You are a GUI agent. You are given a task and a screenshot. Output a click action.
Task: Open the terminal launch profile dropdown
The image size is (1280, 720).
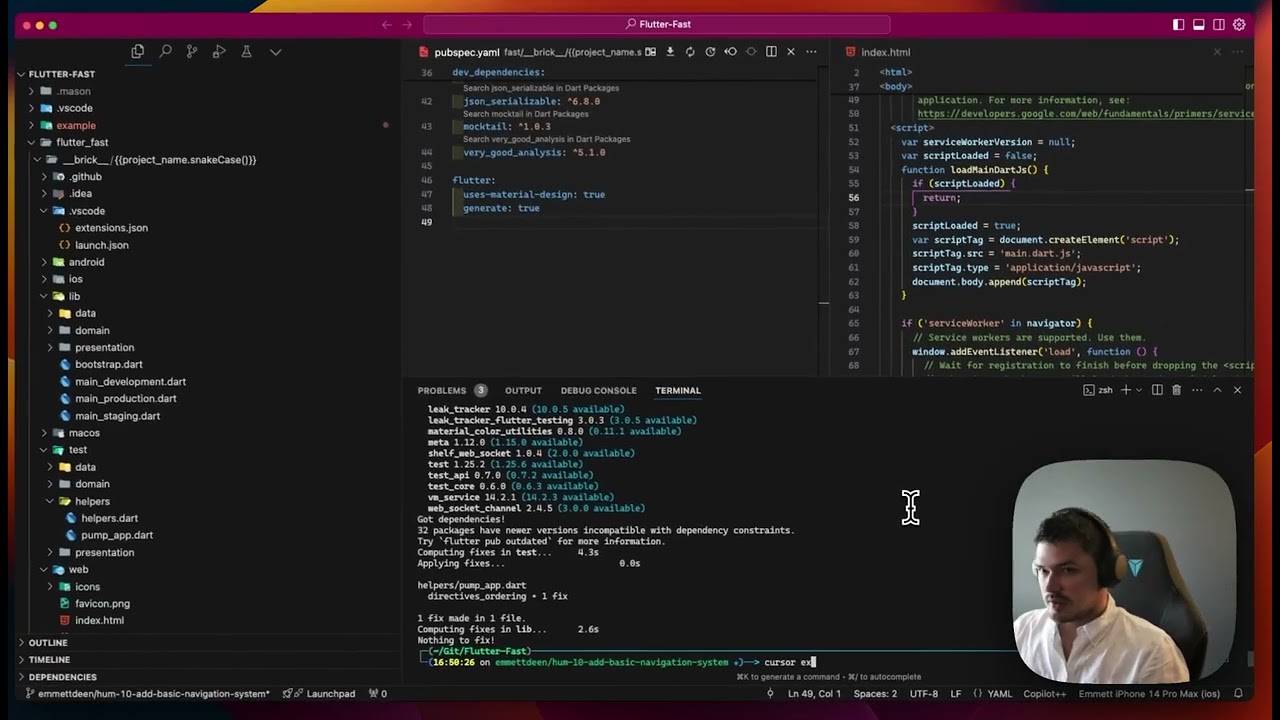tap(1138, 390)
